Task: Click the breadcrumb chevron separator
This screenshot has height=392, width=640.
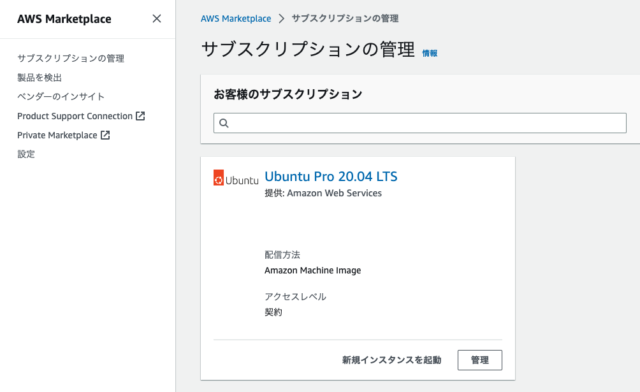Action: [281, 19]
